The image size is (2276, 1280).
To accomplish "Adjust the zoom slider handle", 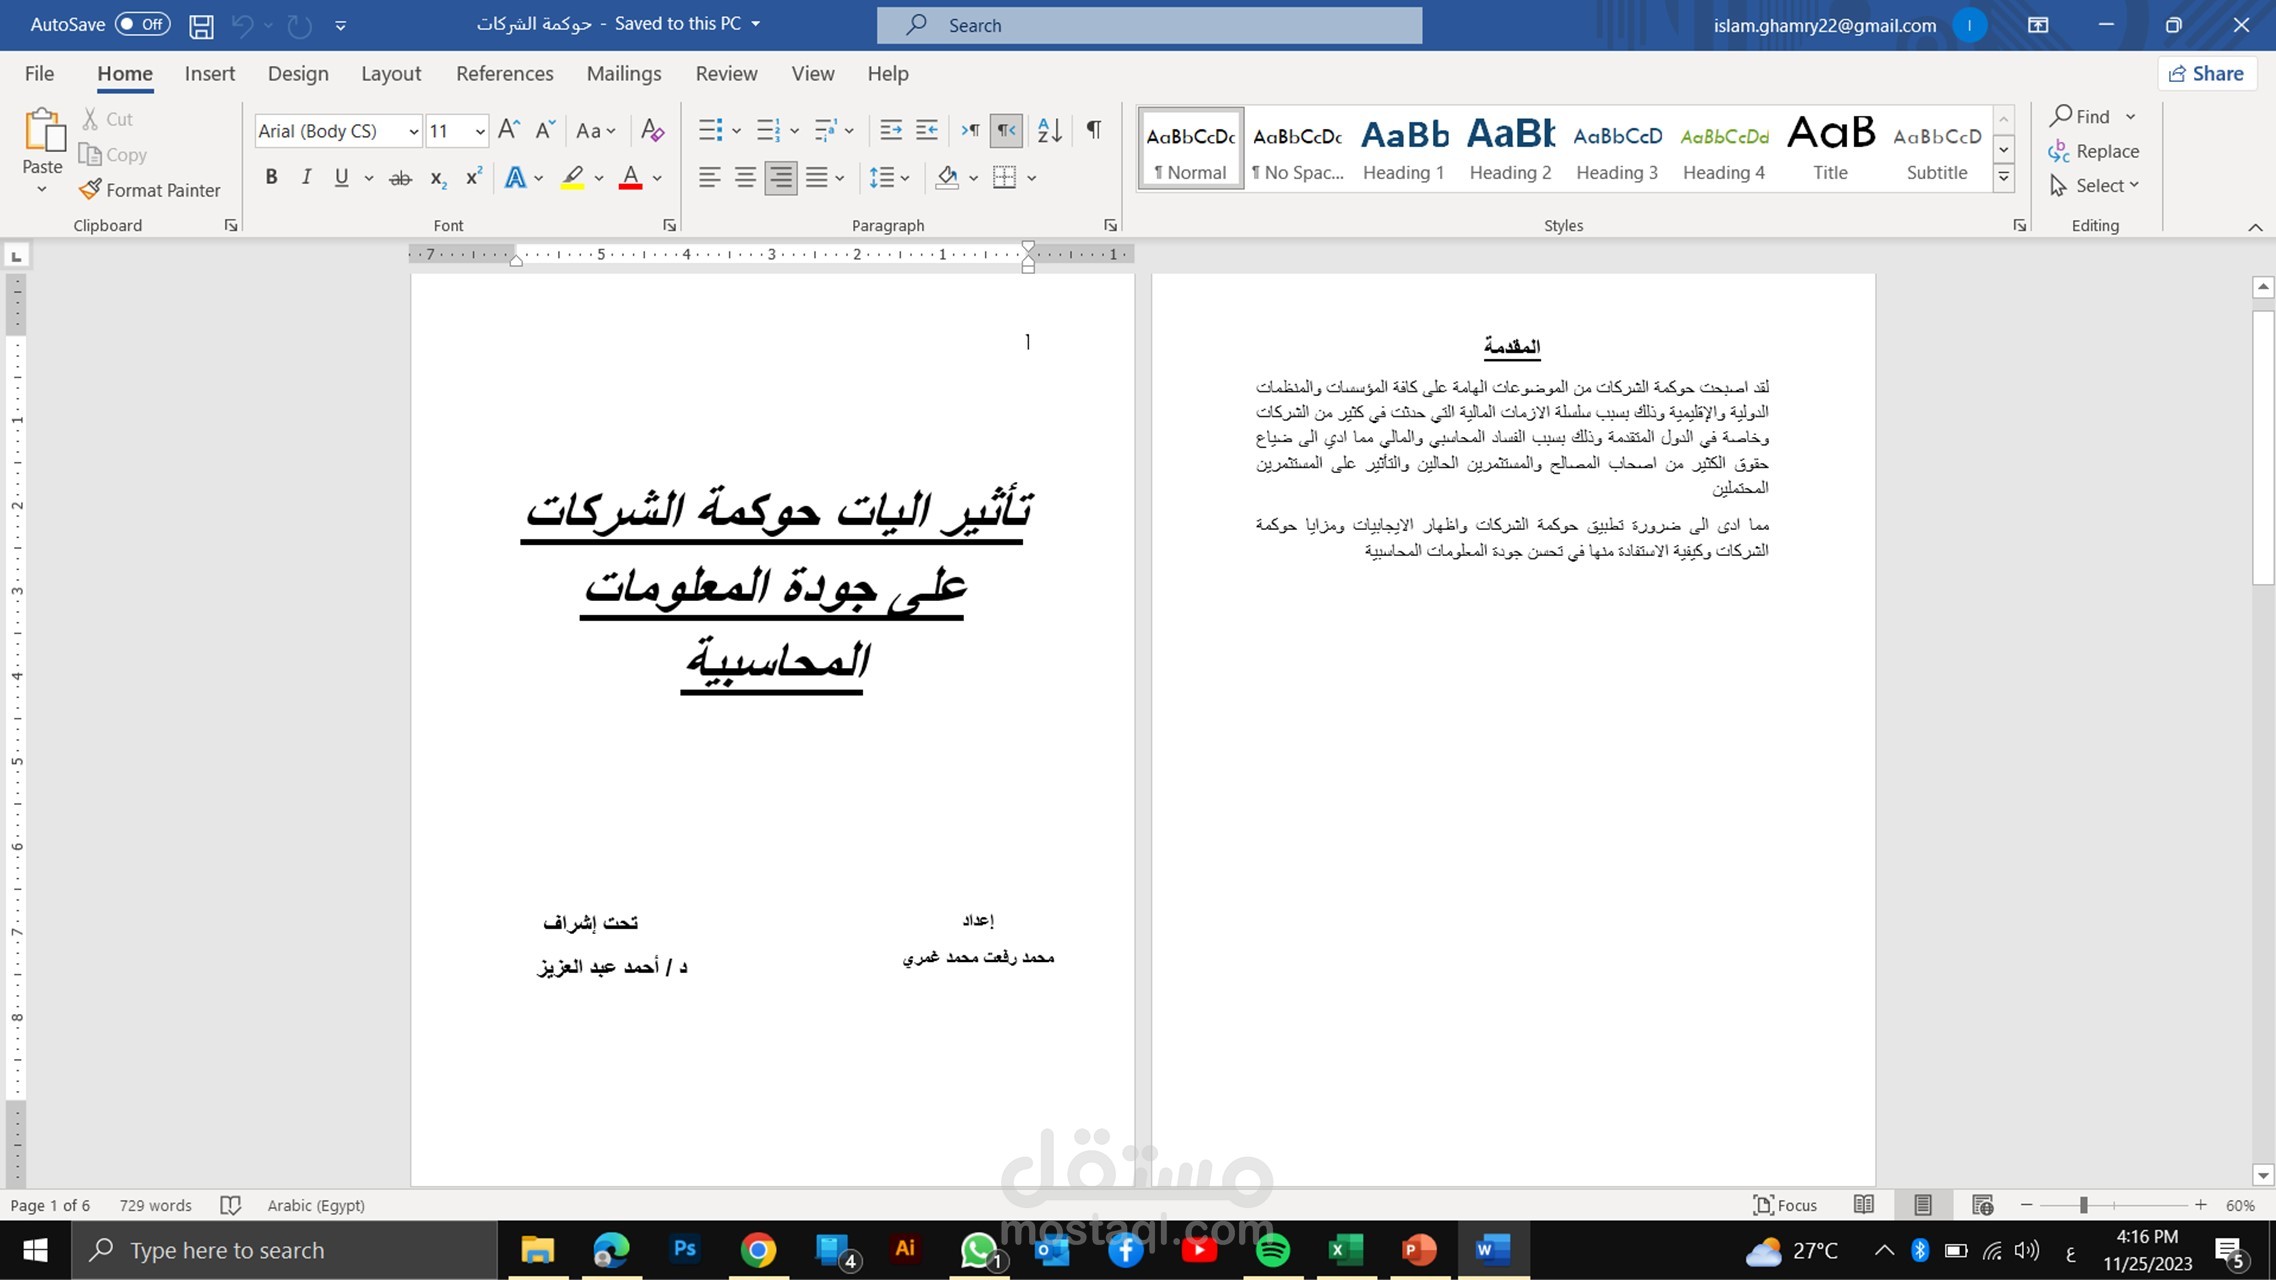I will point(2084,1205).
